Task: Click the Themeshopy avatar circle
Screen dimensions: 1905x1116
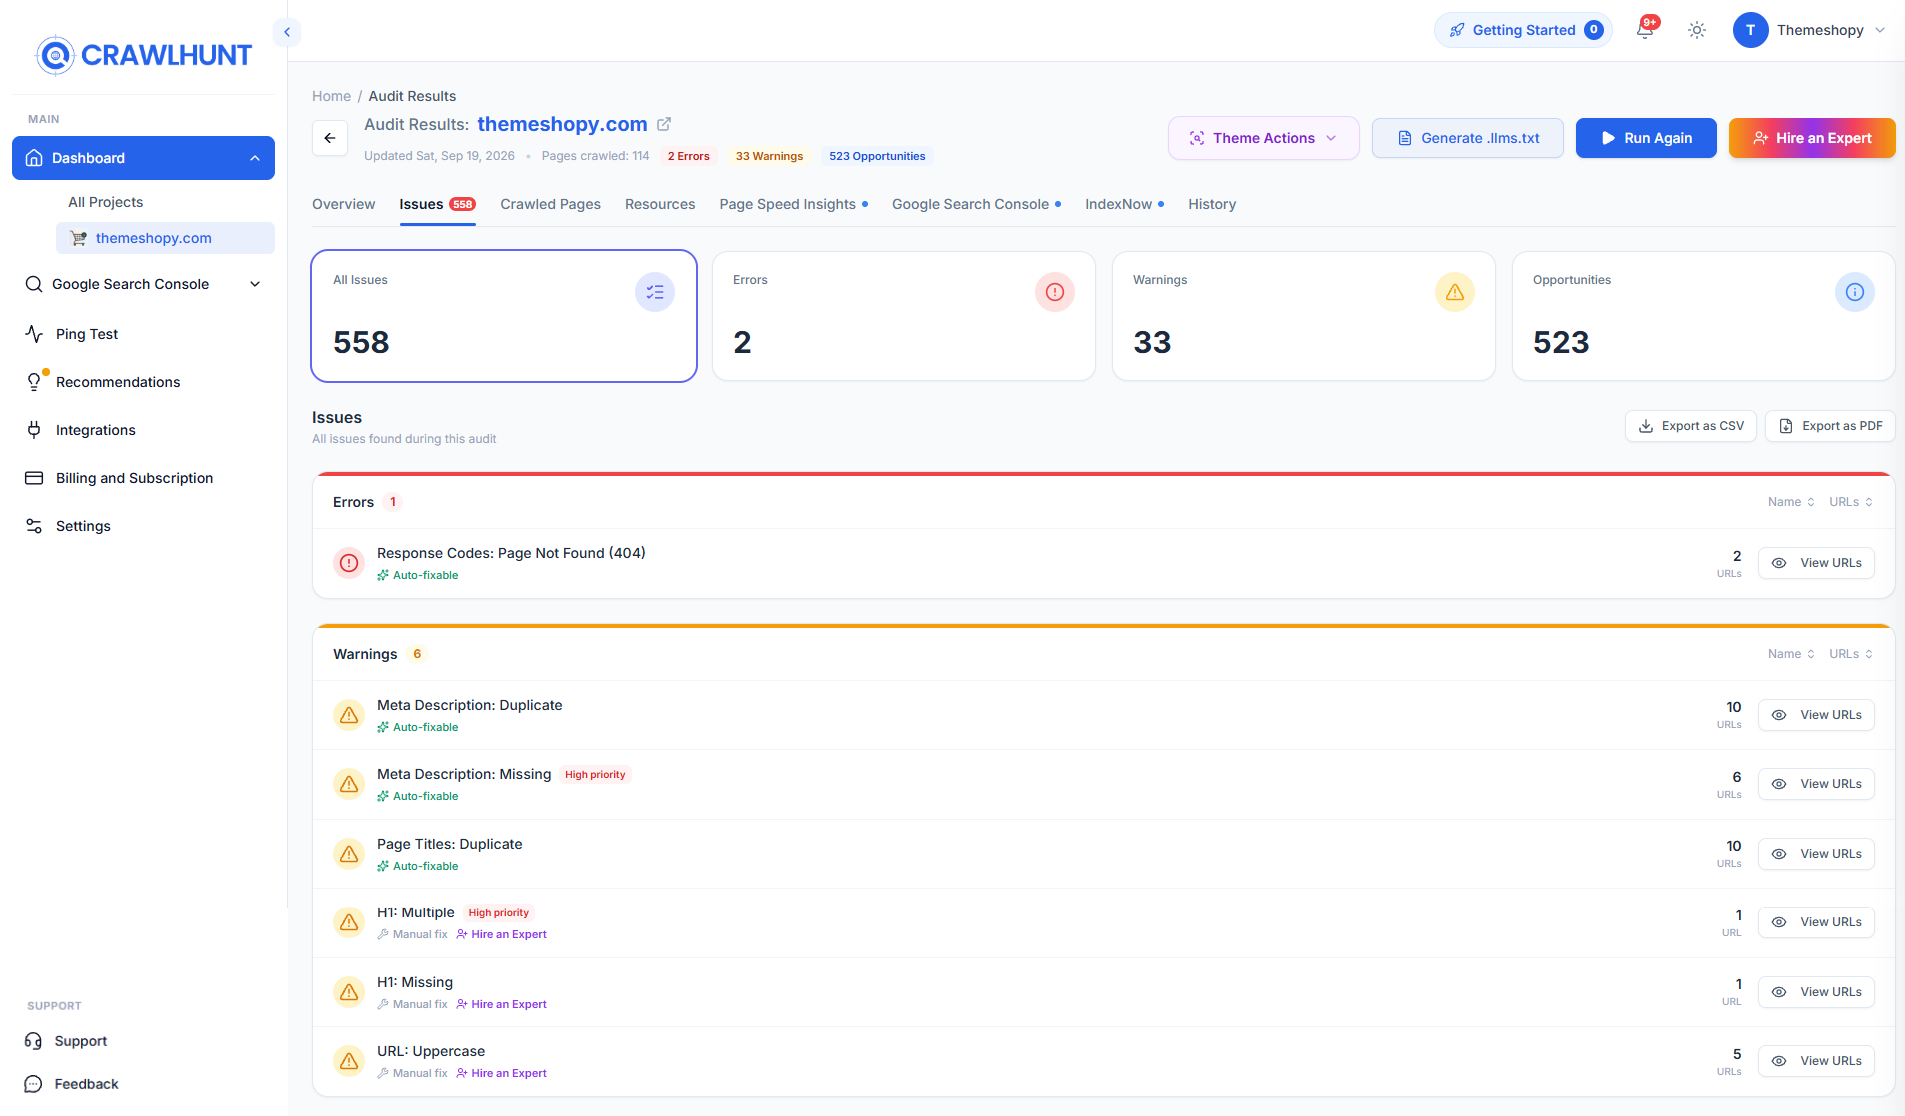Action: 1750,30
